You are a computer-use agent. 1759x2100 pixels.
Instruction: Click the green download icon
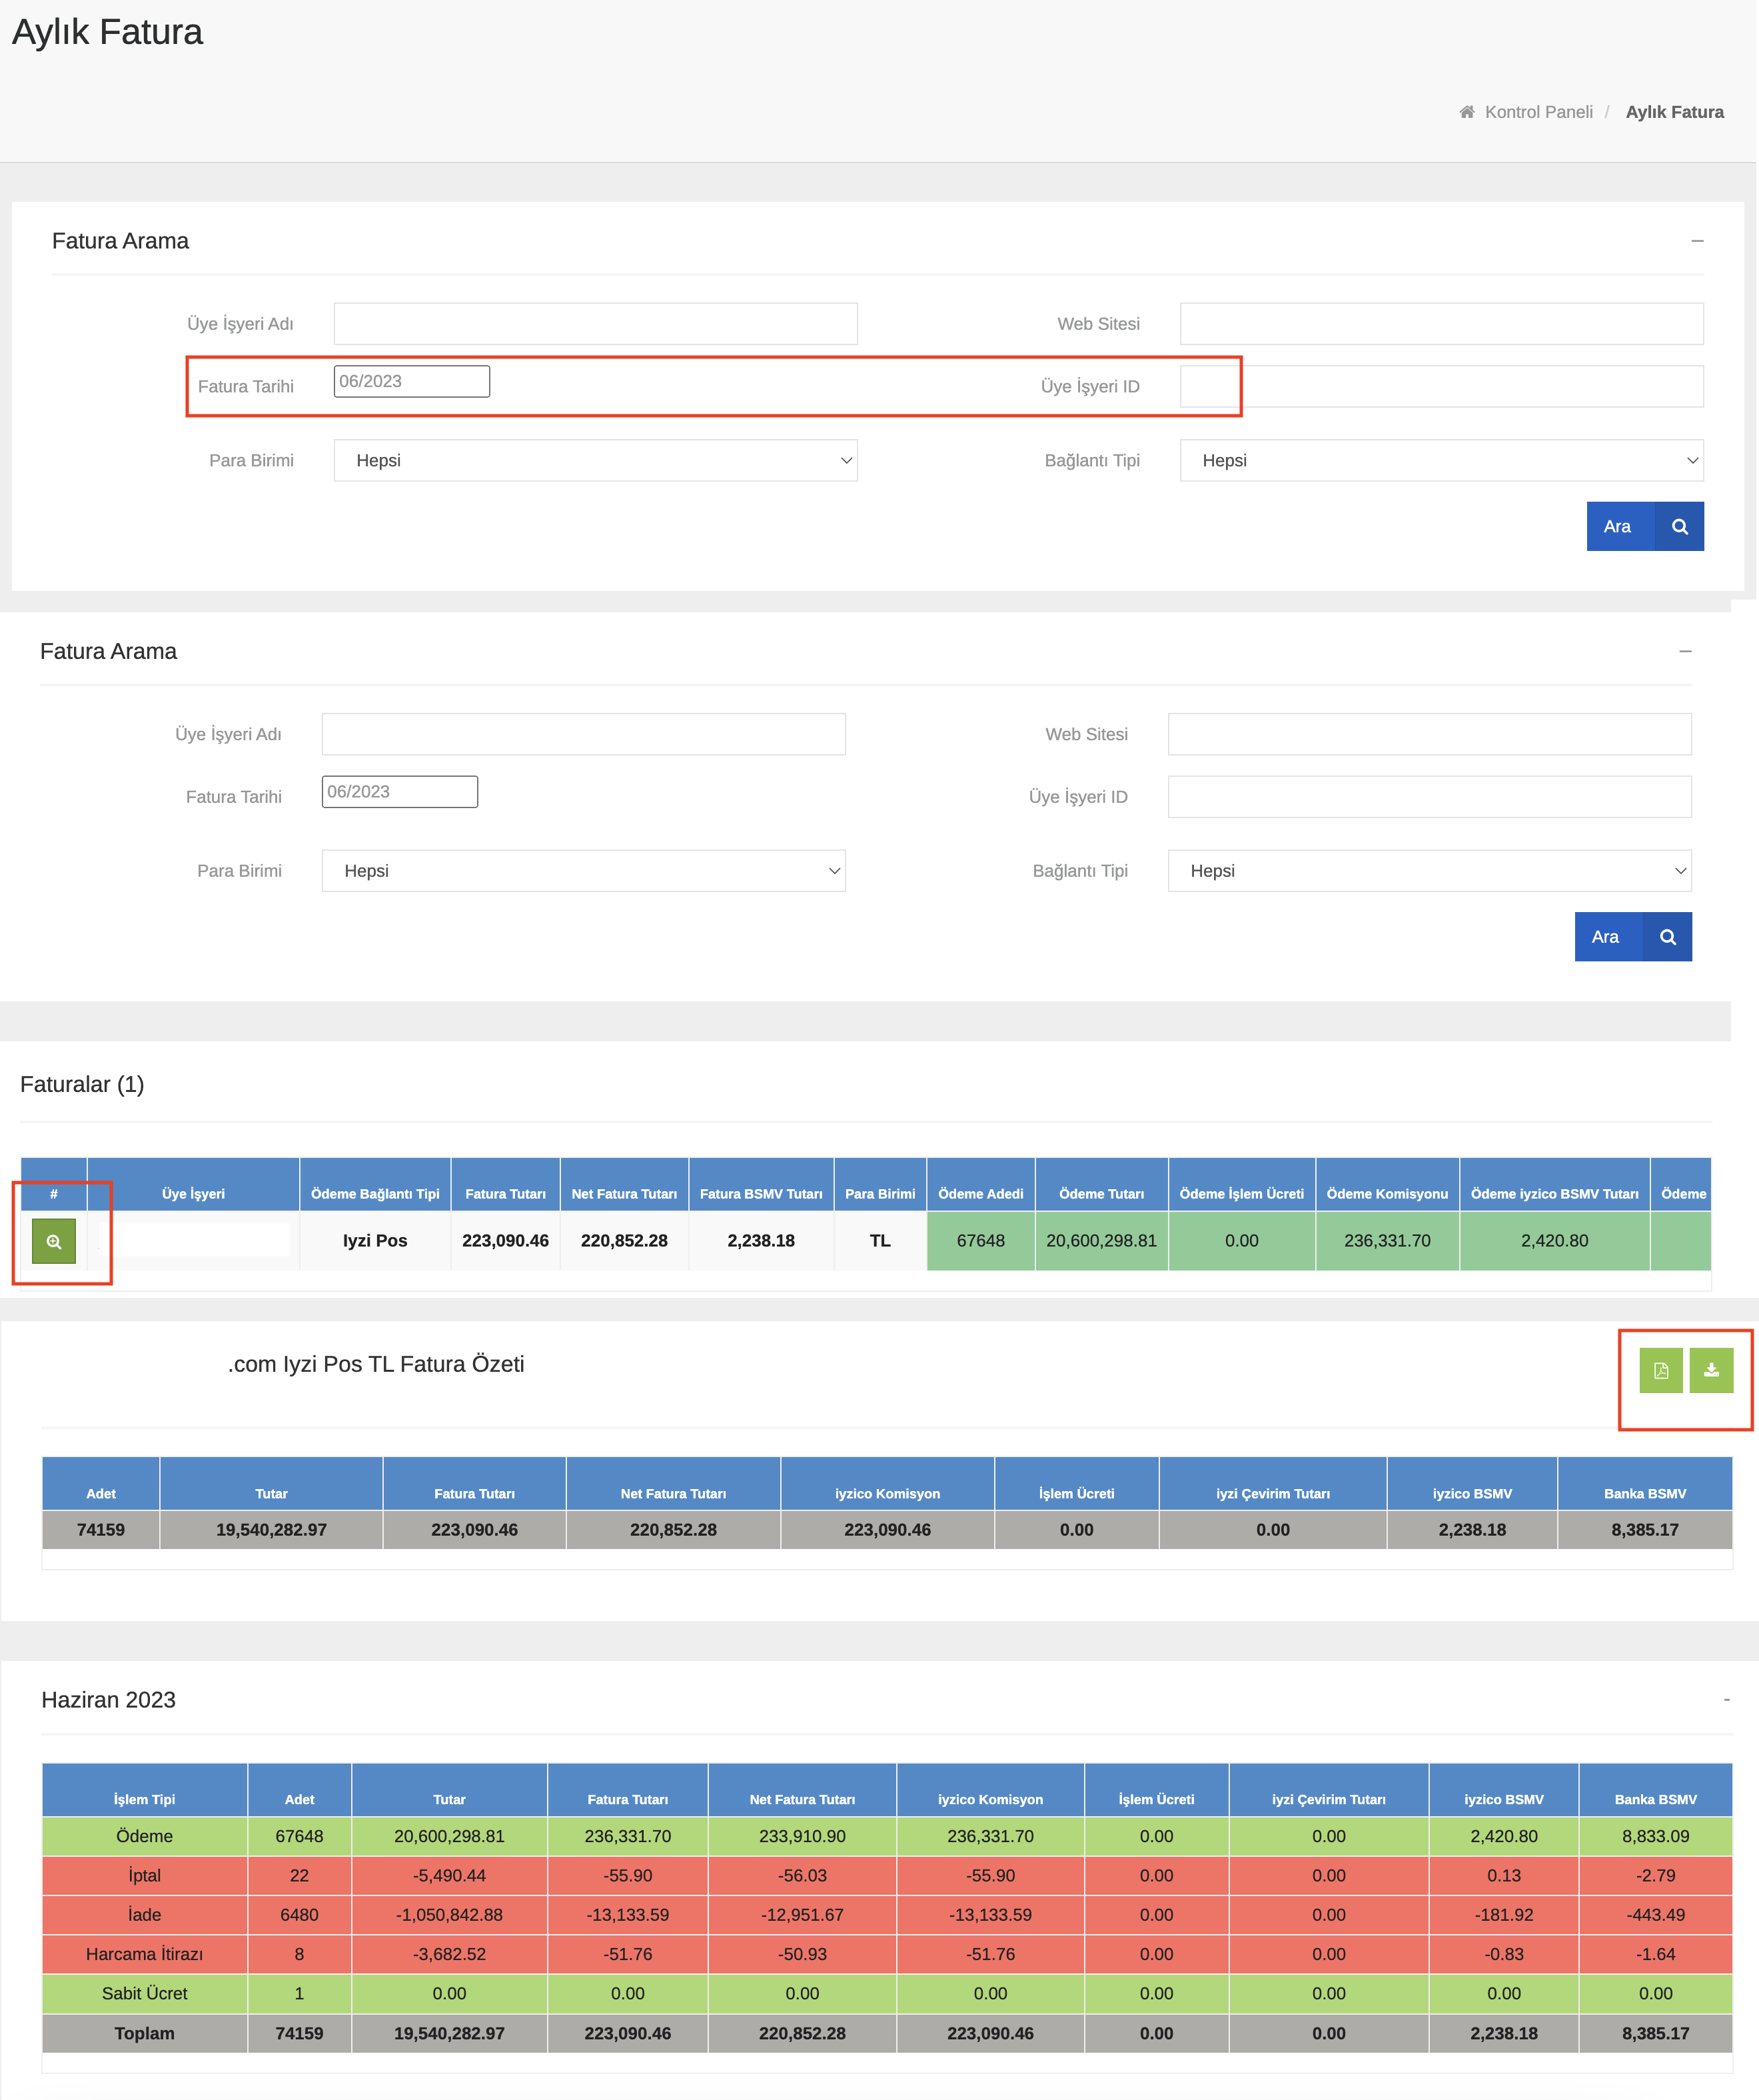click(x=1711, y=1370)
